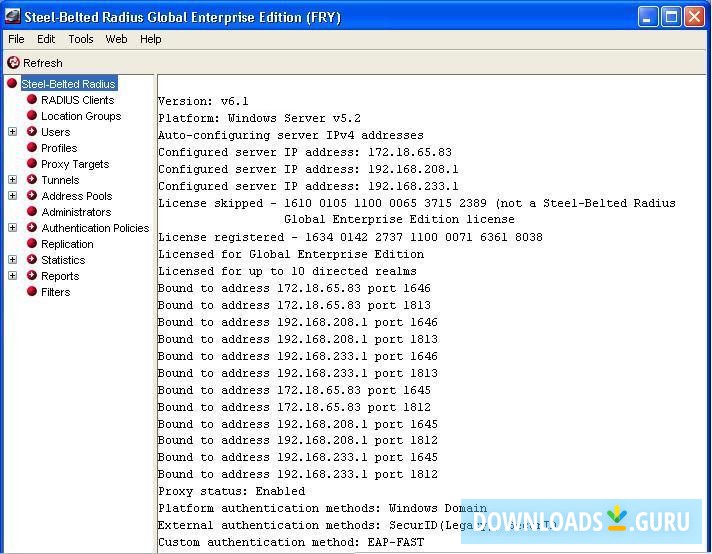Click the Address Pools node icon
The image size is (712, 554).
click(32, 195)
